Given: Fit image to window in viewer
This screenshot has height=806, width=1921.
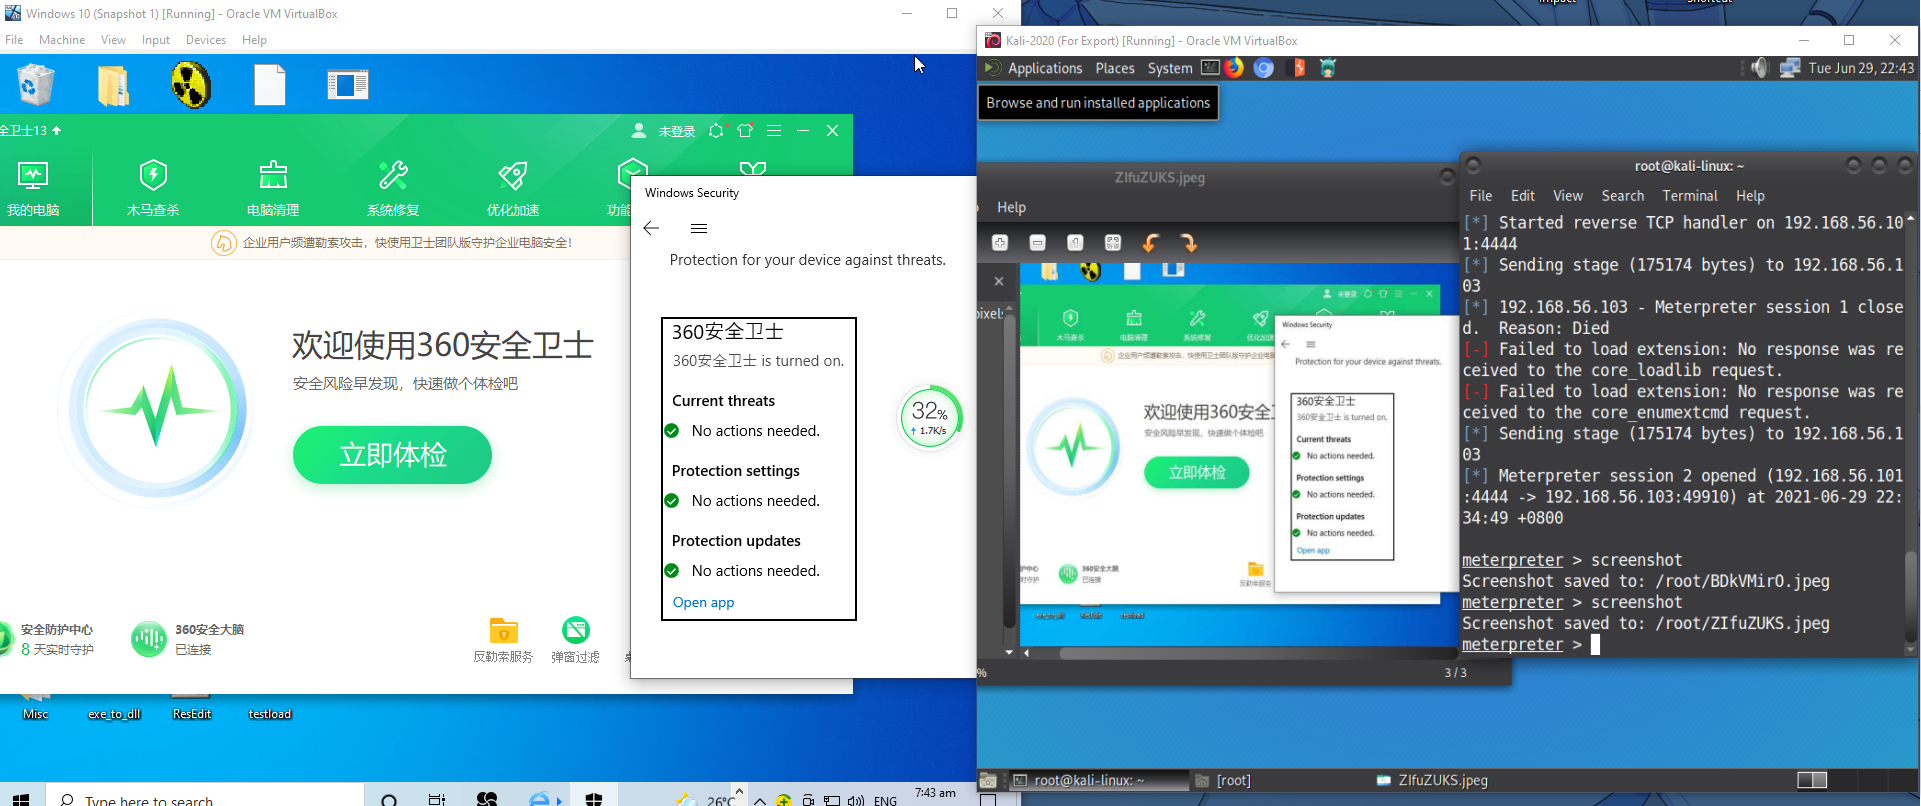Looking at the screenshot, I should click(x=1113, y=243).
